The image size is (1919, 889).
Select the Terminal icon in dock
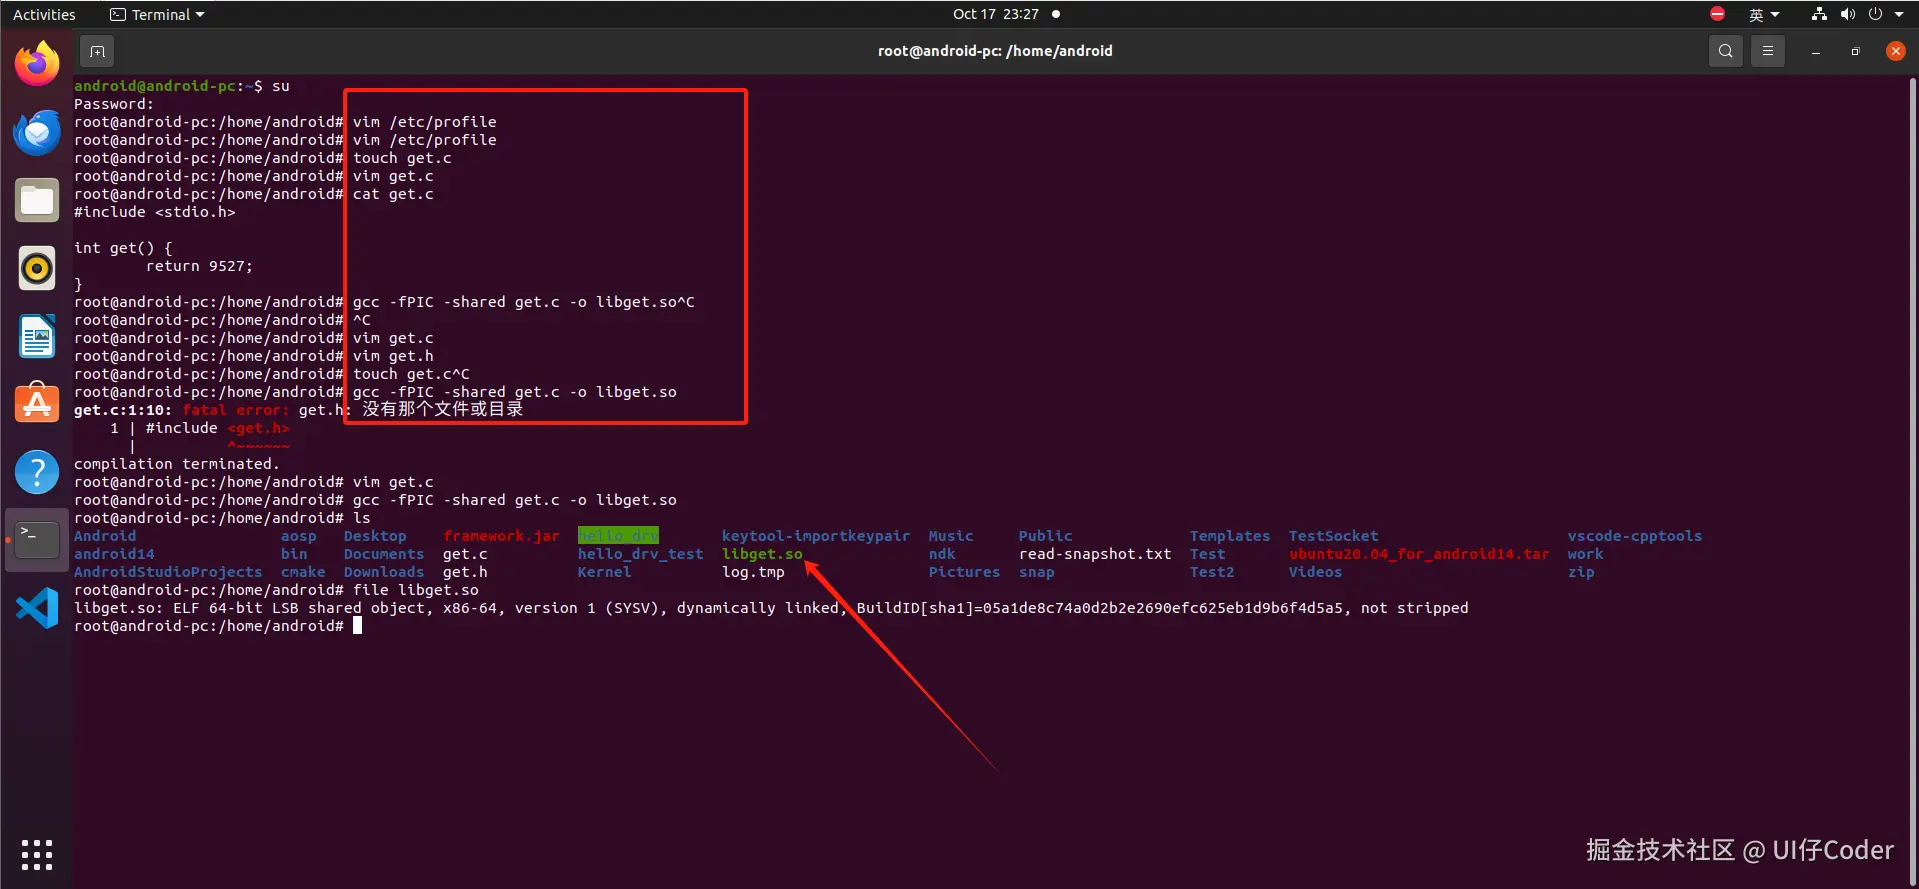point(37,540)
